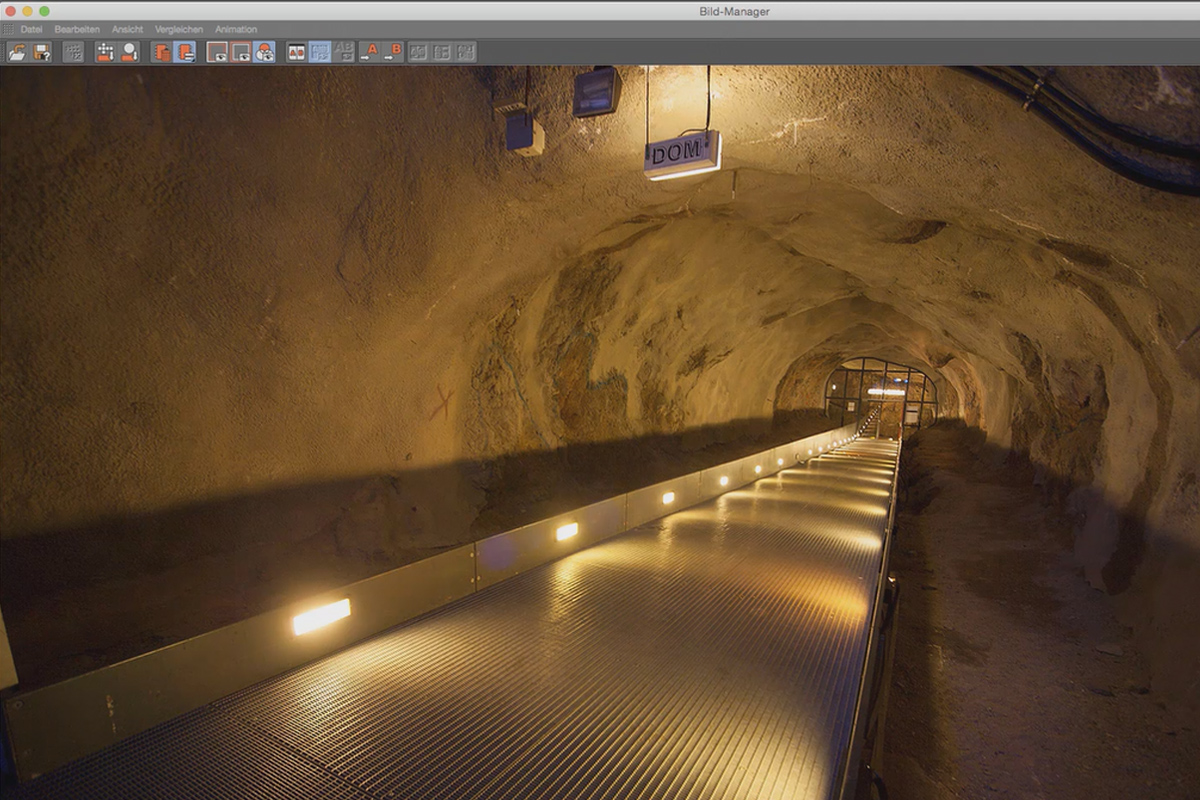Click the second eye frame display icon
Viewport: 1200px width, 800px height.
tap(241, 52)
